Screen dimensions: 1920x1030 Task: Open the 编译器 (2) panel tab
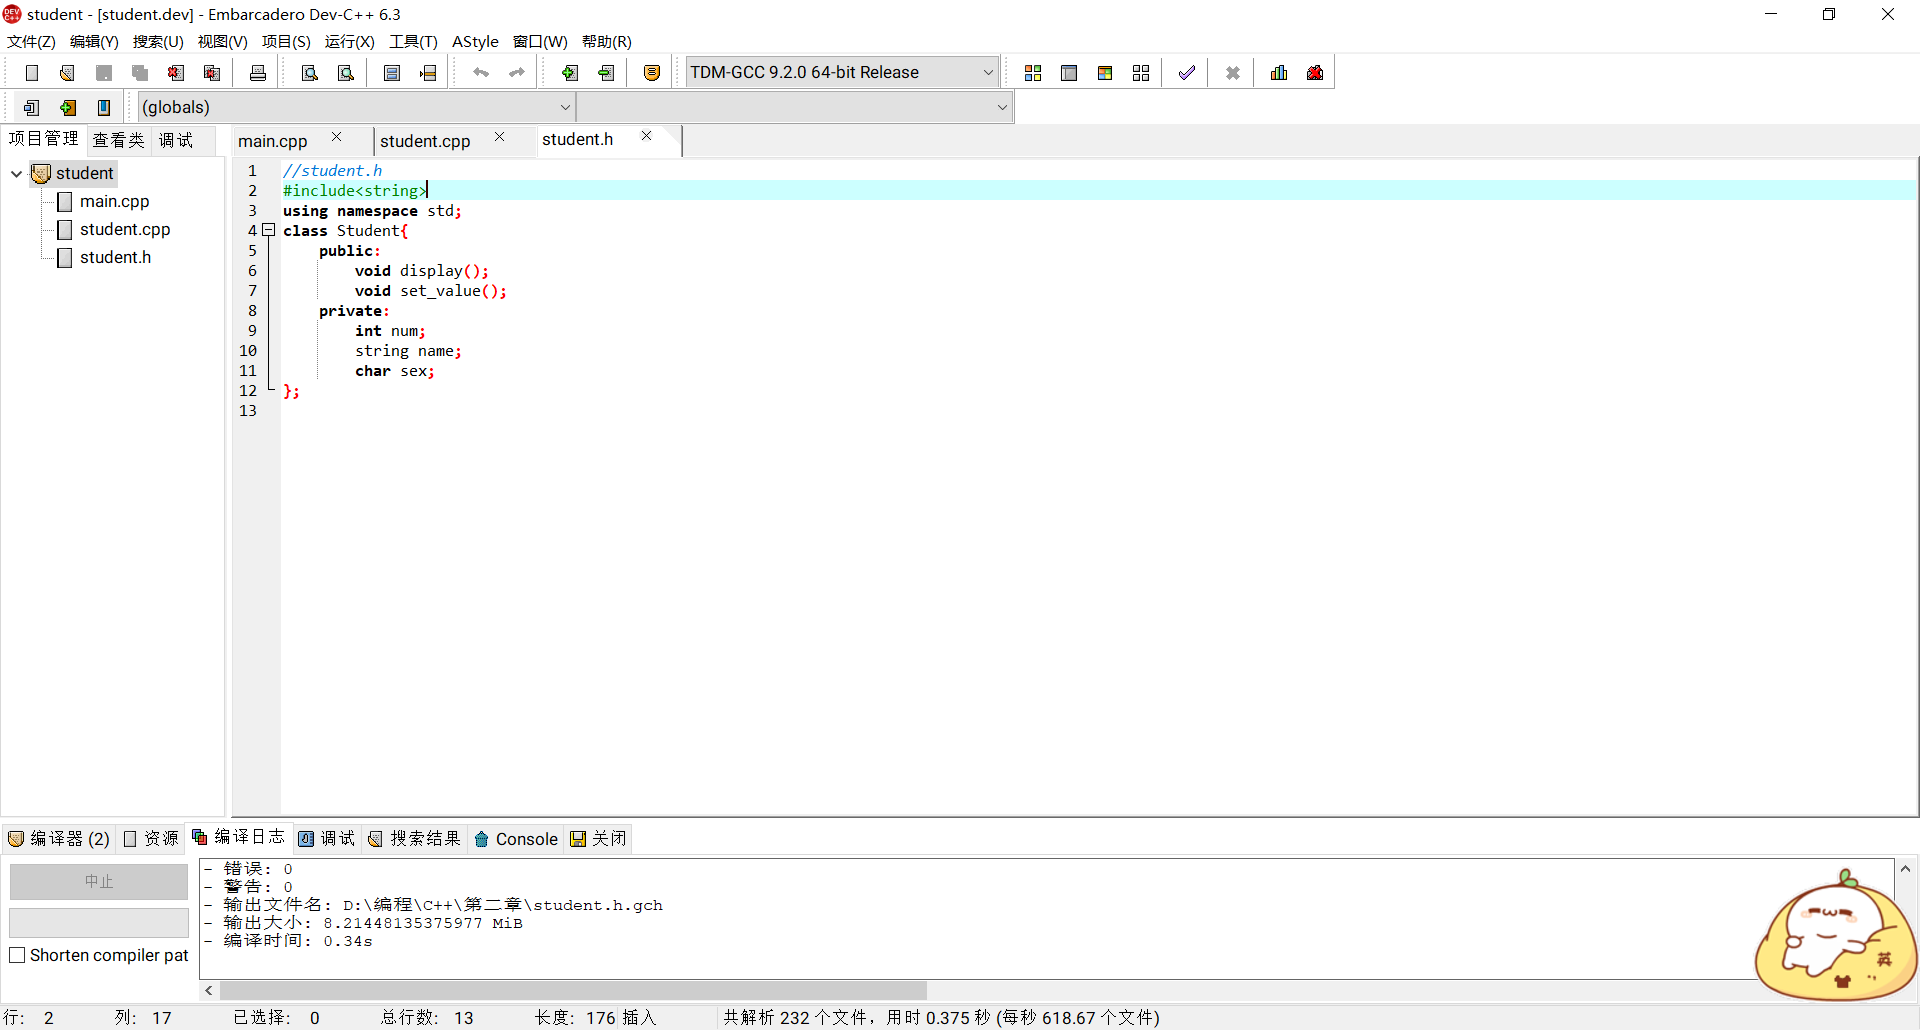60,839
